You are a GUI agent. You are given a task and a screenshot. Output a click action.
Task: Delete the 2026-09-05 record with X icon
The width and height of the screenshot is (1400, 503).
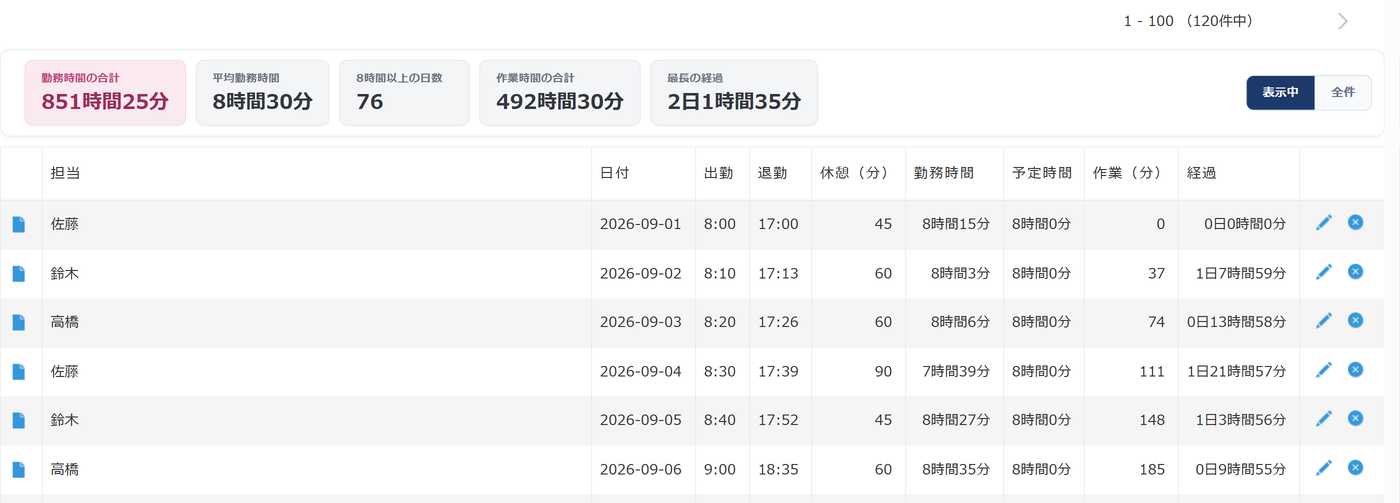[x=1355, y=418]
